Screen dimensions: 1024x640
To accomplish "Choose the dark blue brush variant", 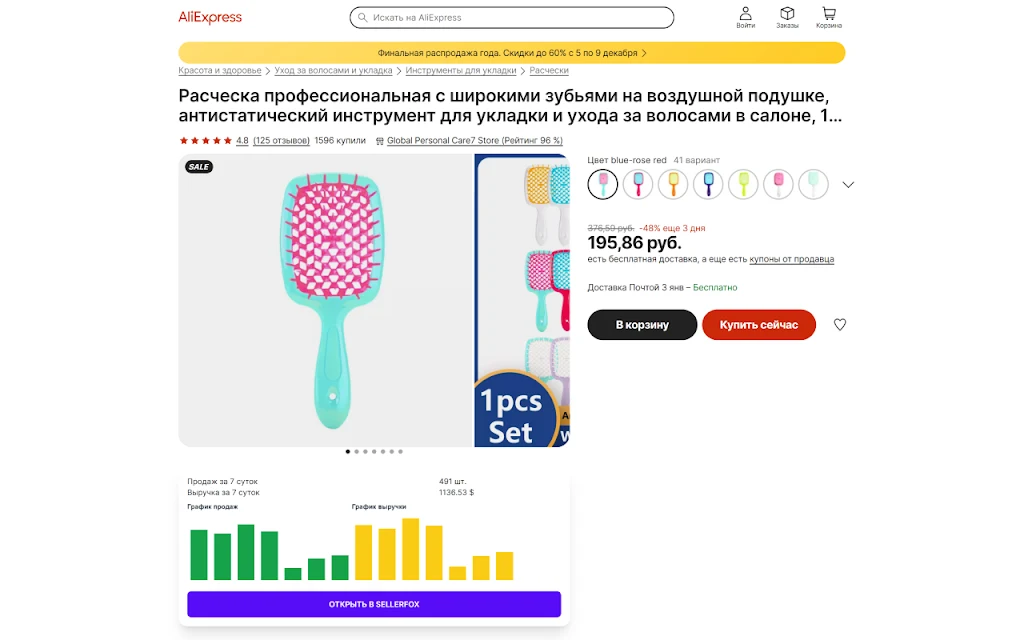I will [708, 184].
